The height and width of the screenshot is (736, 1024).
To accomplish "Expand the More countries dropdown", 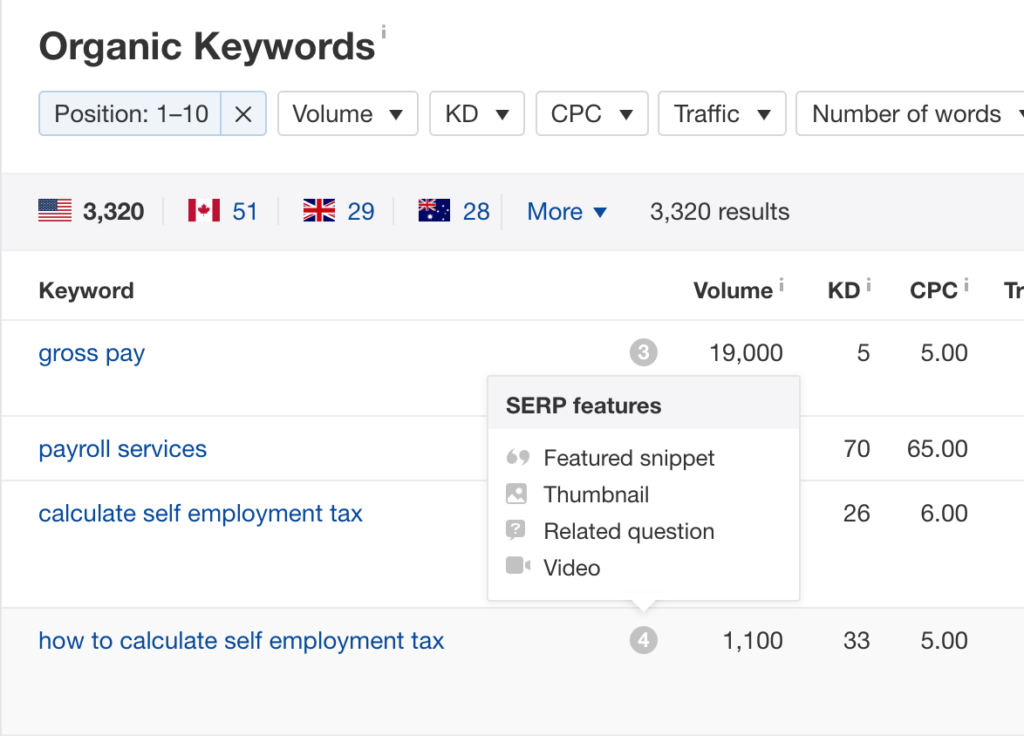I will [567, 212].
